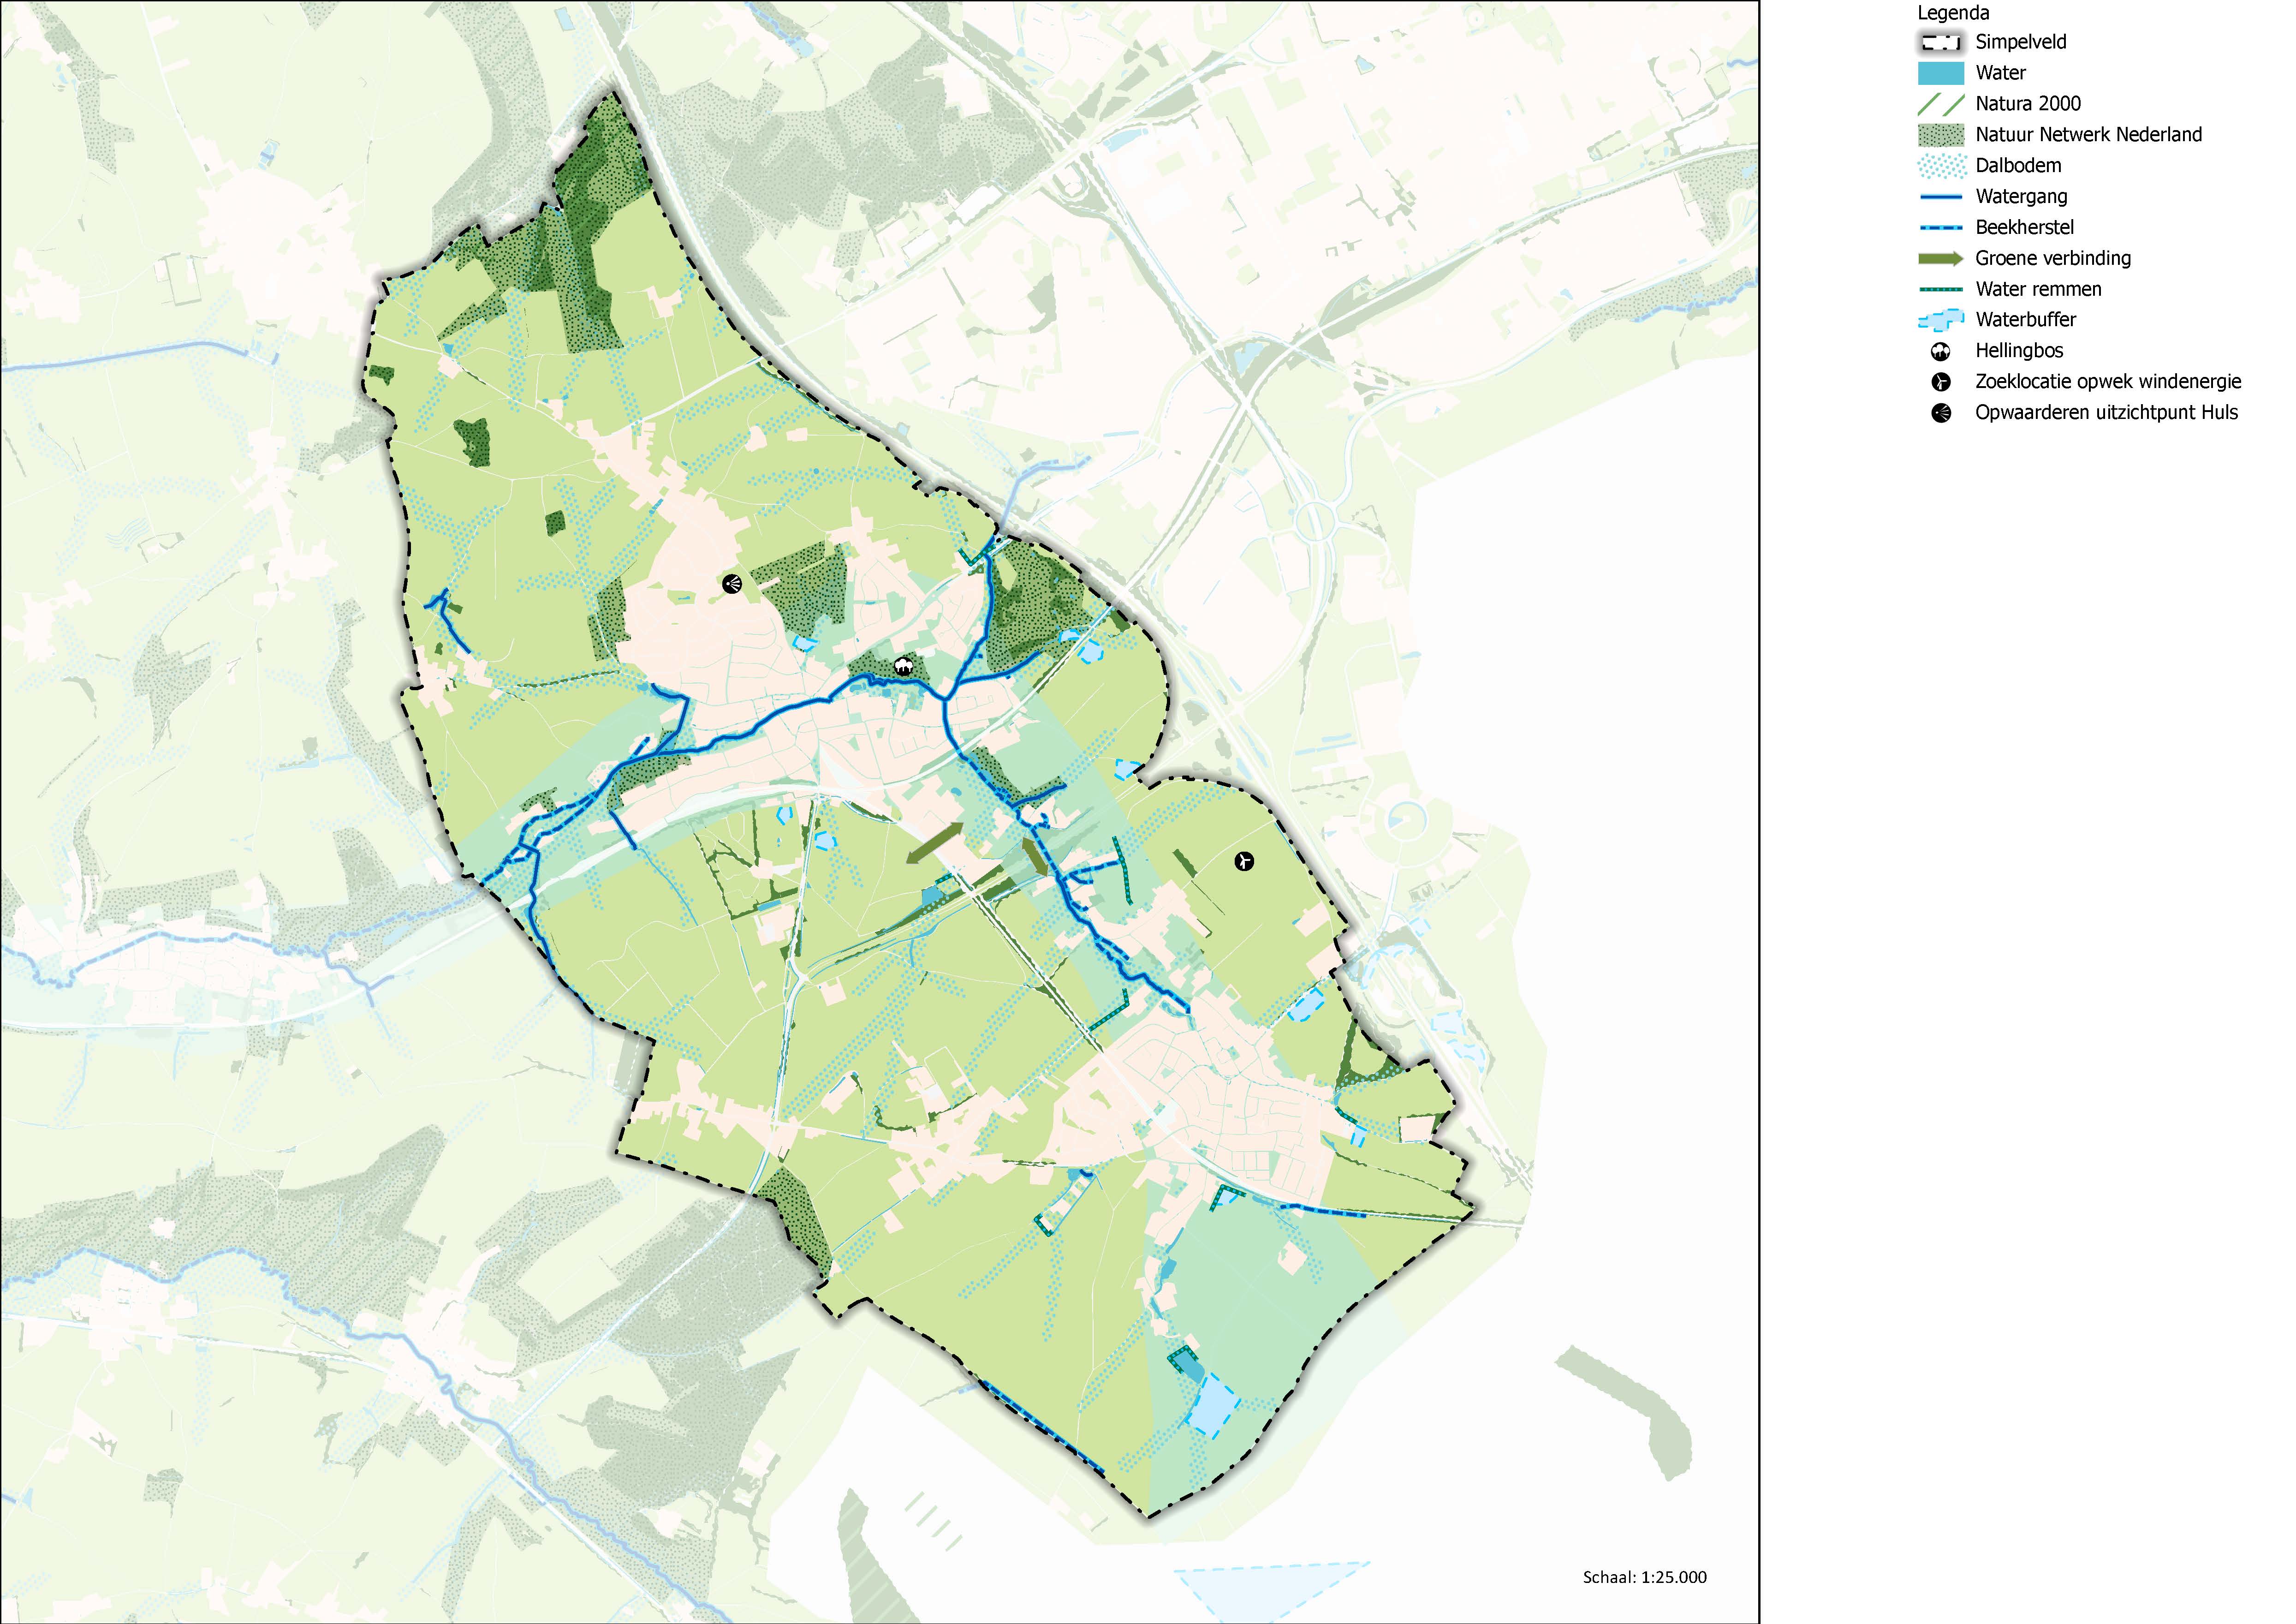Click the Schaal 1:25.000 label
Viewport: 2296px width, 1624px height.
pyautogui.click(x=1645, y=1577)
